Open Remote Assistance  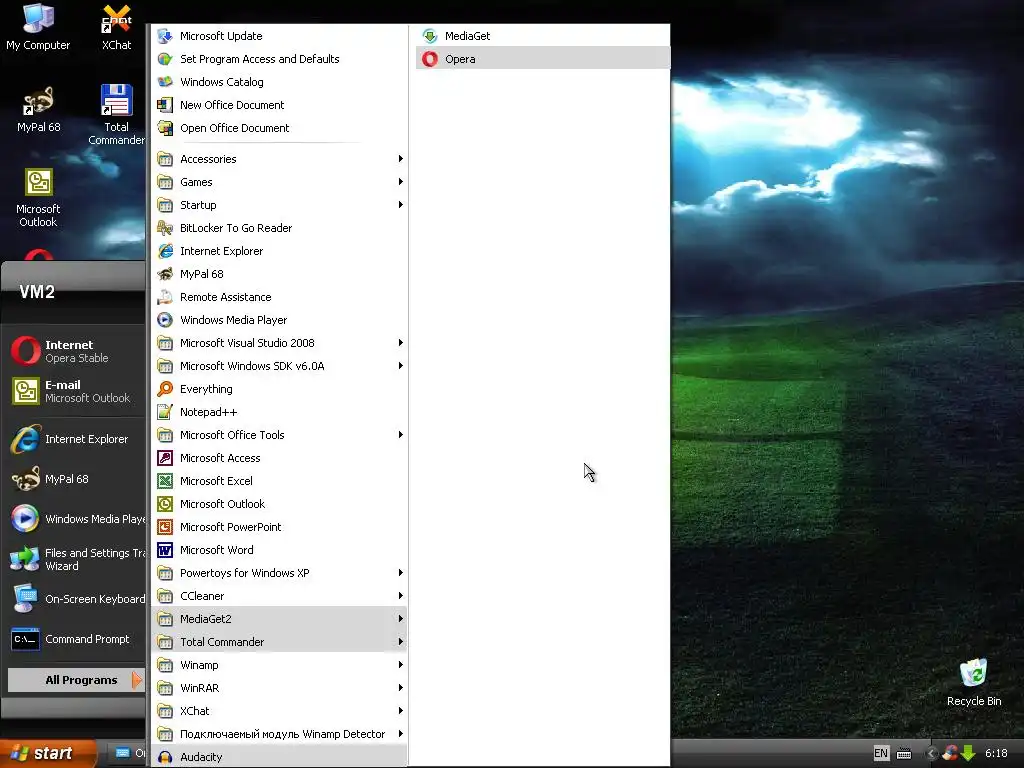coord(279,297)
